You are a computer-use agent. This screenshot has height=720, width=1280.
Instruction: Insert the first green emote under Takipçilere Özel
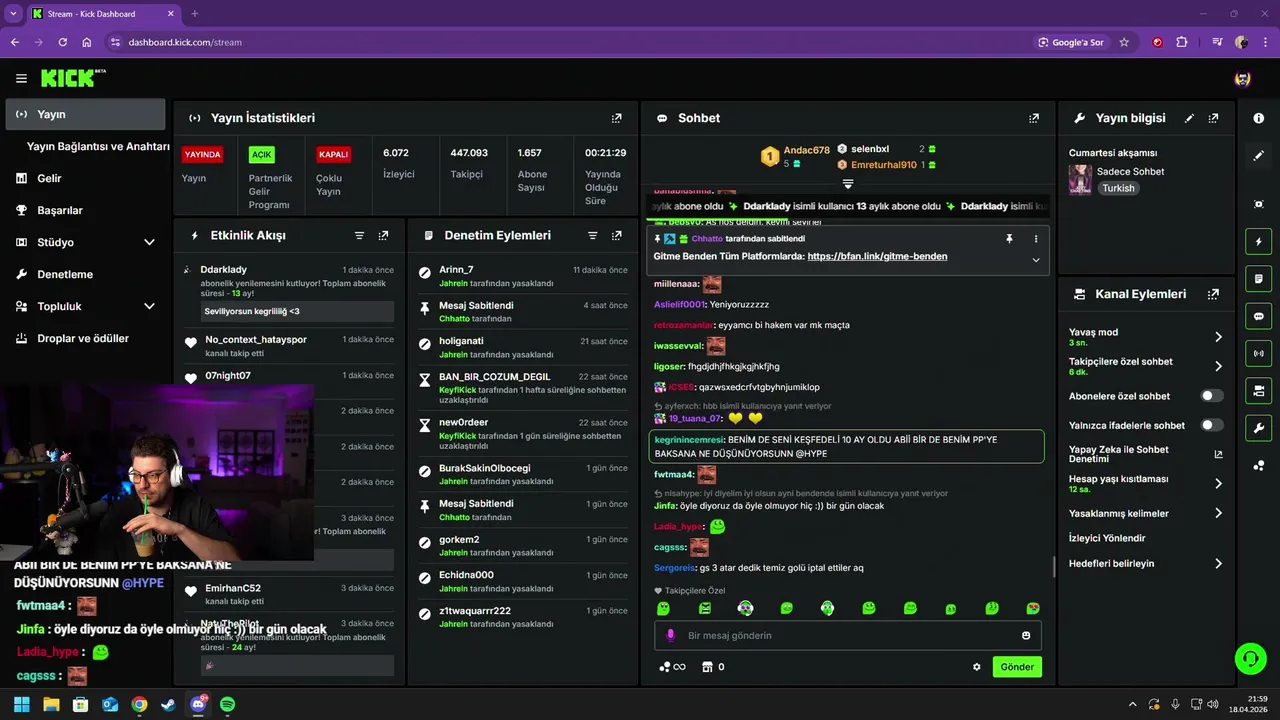663,608
